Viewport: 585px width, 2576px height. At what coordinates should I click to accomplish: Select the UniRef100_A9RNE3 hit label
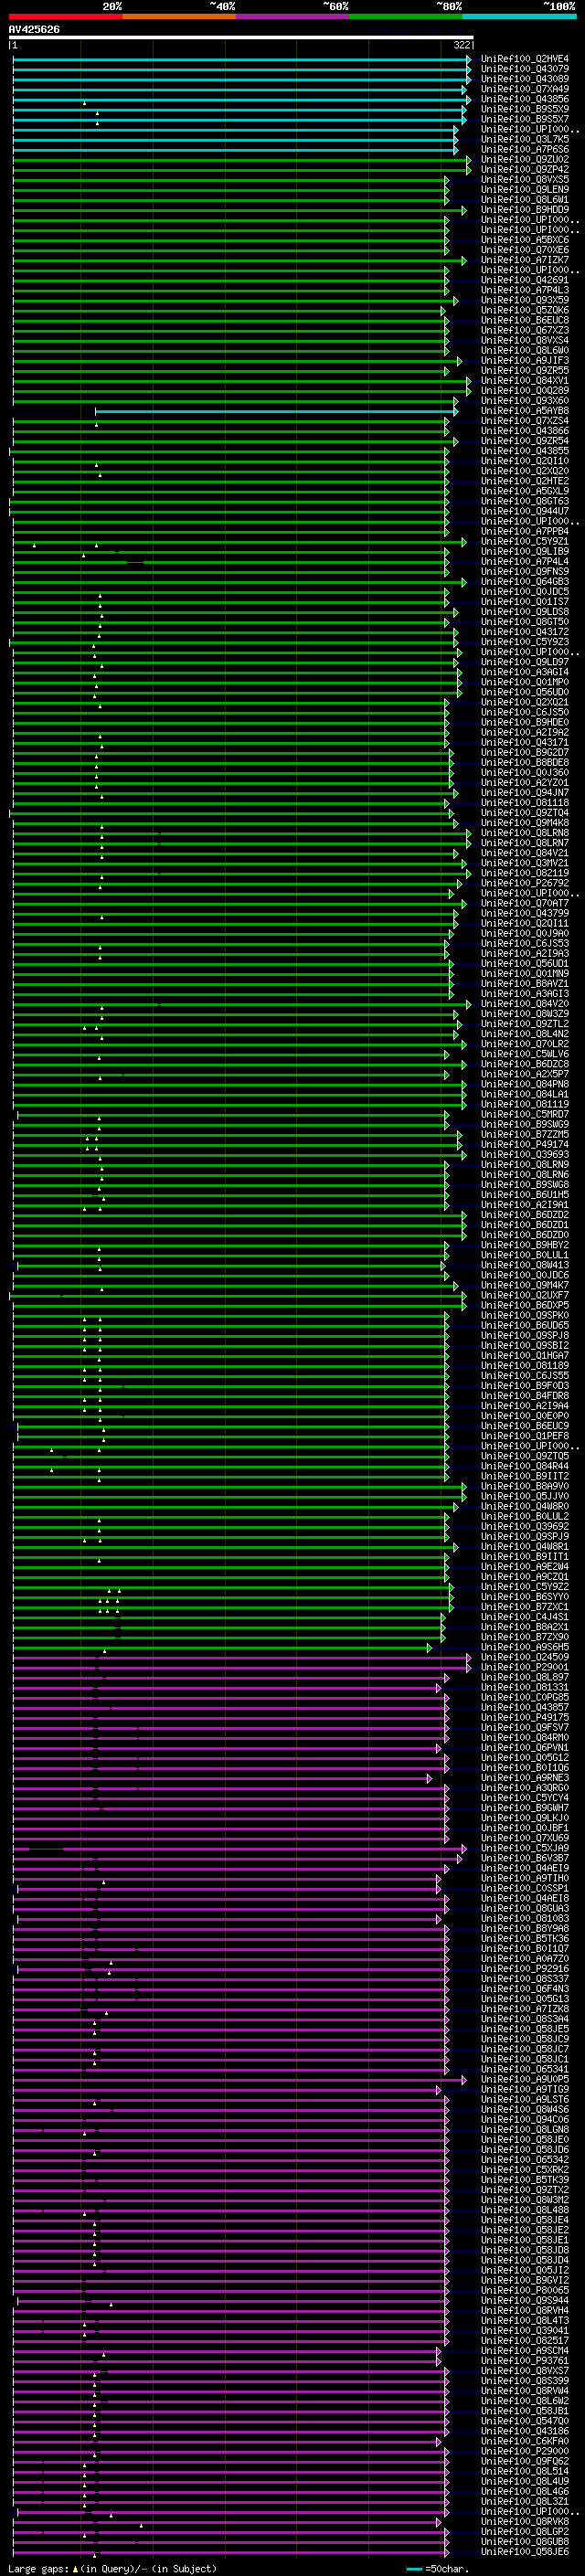pos(524,1777)
